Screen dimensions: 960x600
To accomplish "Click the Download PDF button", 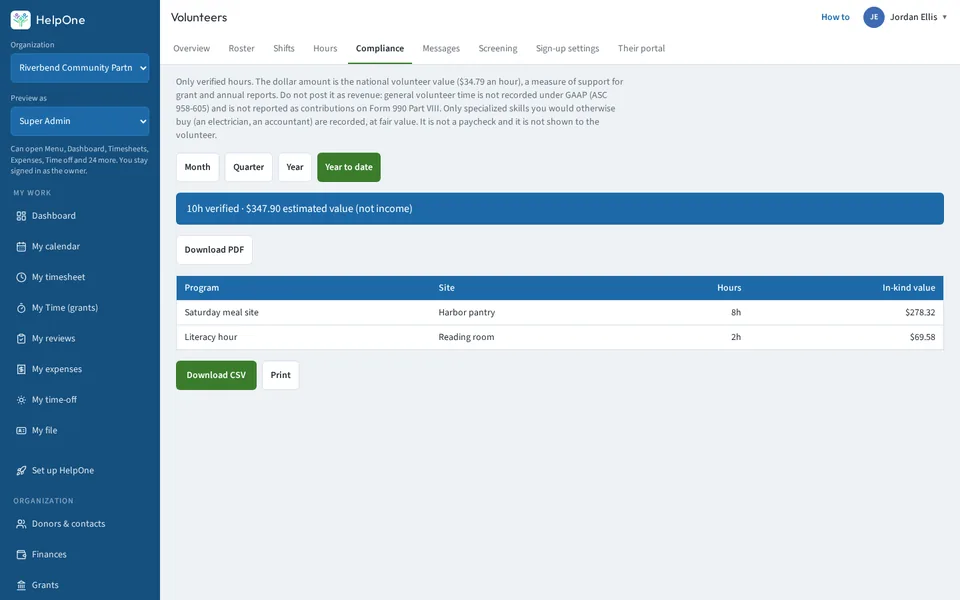I will point(214,250).
